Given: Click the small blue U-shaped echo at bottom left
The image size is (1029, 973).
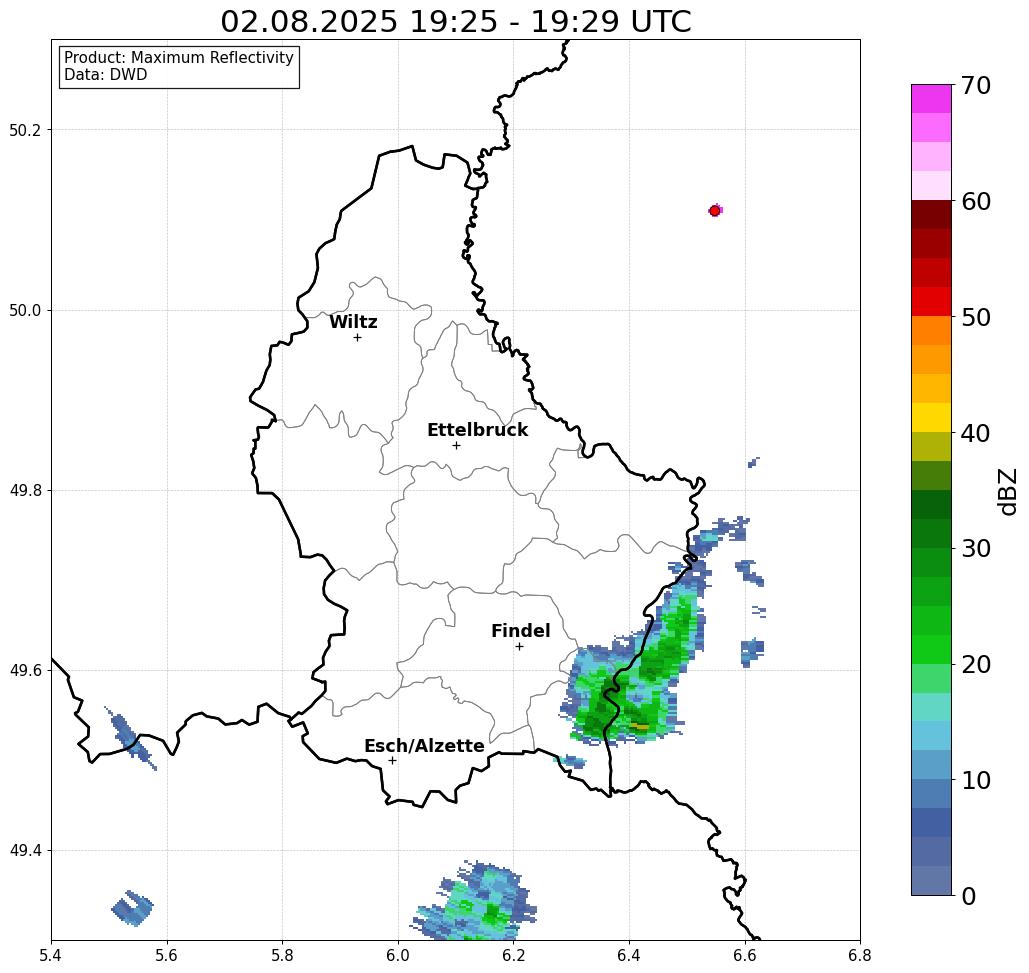Looking at the screenshot, I should pyautogui.click(x=132, y=908).
